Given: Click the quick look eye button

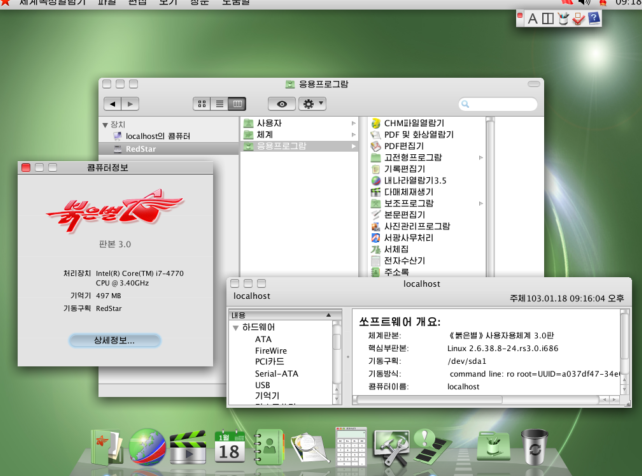Looking at the screenshot, I should point(282,104).
